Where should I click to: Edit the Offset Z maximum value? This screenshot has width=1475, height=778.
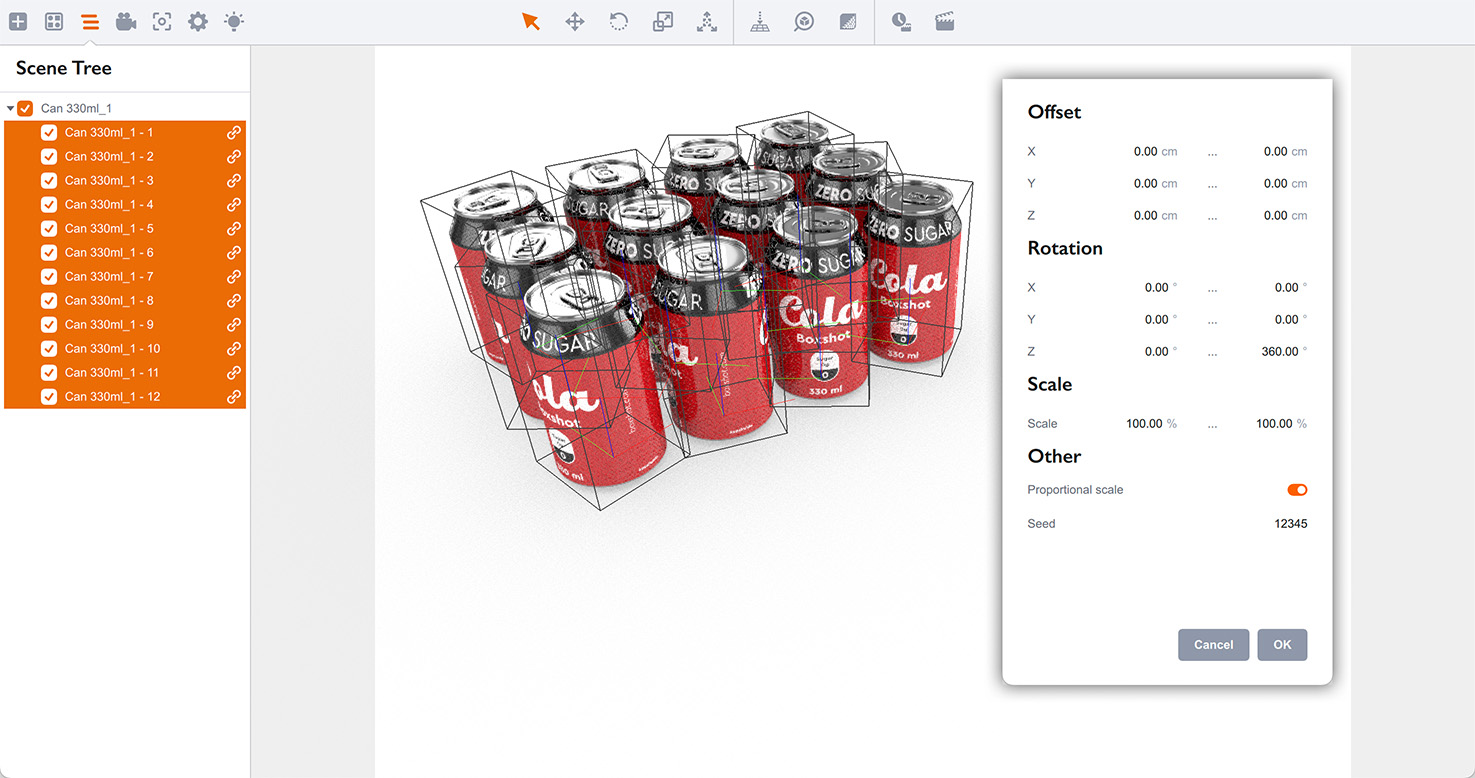point(1275,216)
